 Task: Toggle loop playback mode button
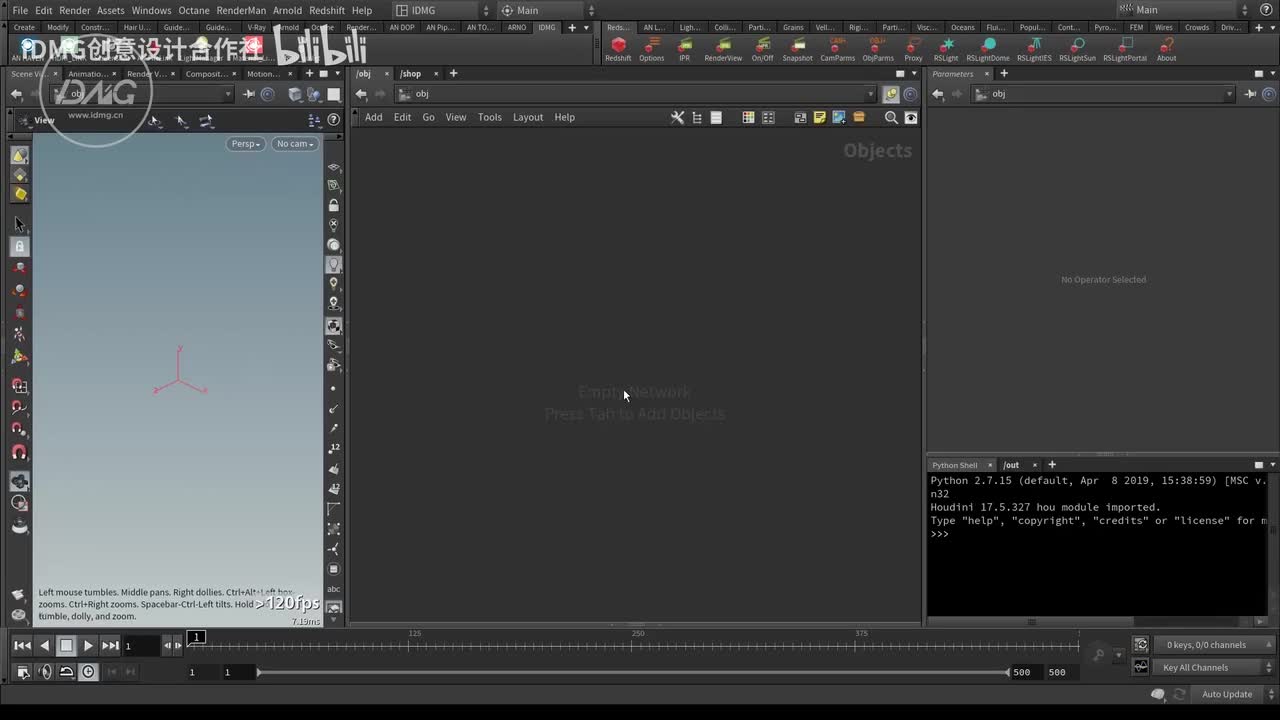(66, 672)
